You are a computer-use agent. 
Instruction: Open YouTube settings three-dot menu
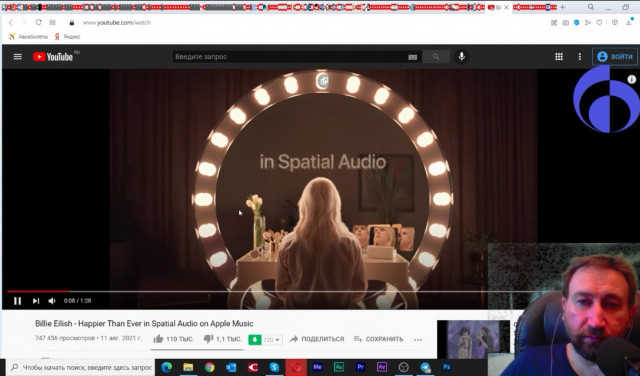(x=580, y=57)
